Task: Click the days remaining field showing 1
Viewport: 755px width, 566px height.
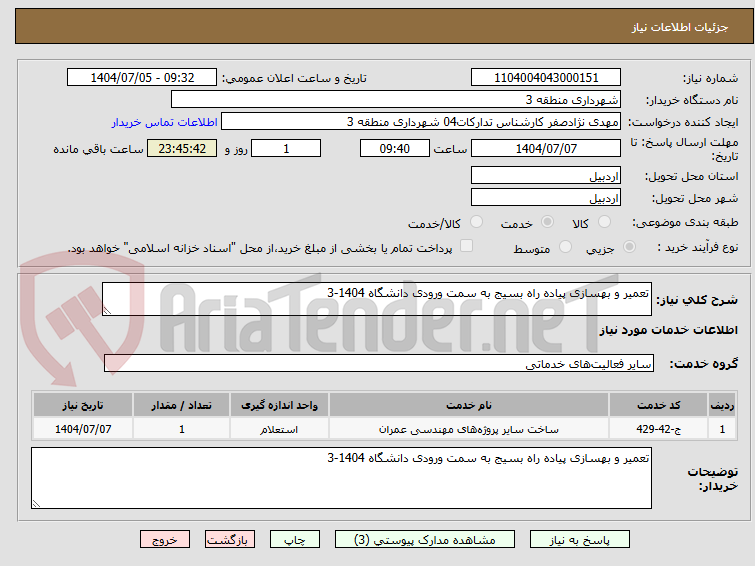Action: [x=286, y=148]
